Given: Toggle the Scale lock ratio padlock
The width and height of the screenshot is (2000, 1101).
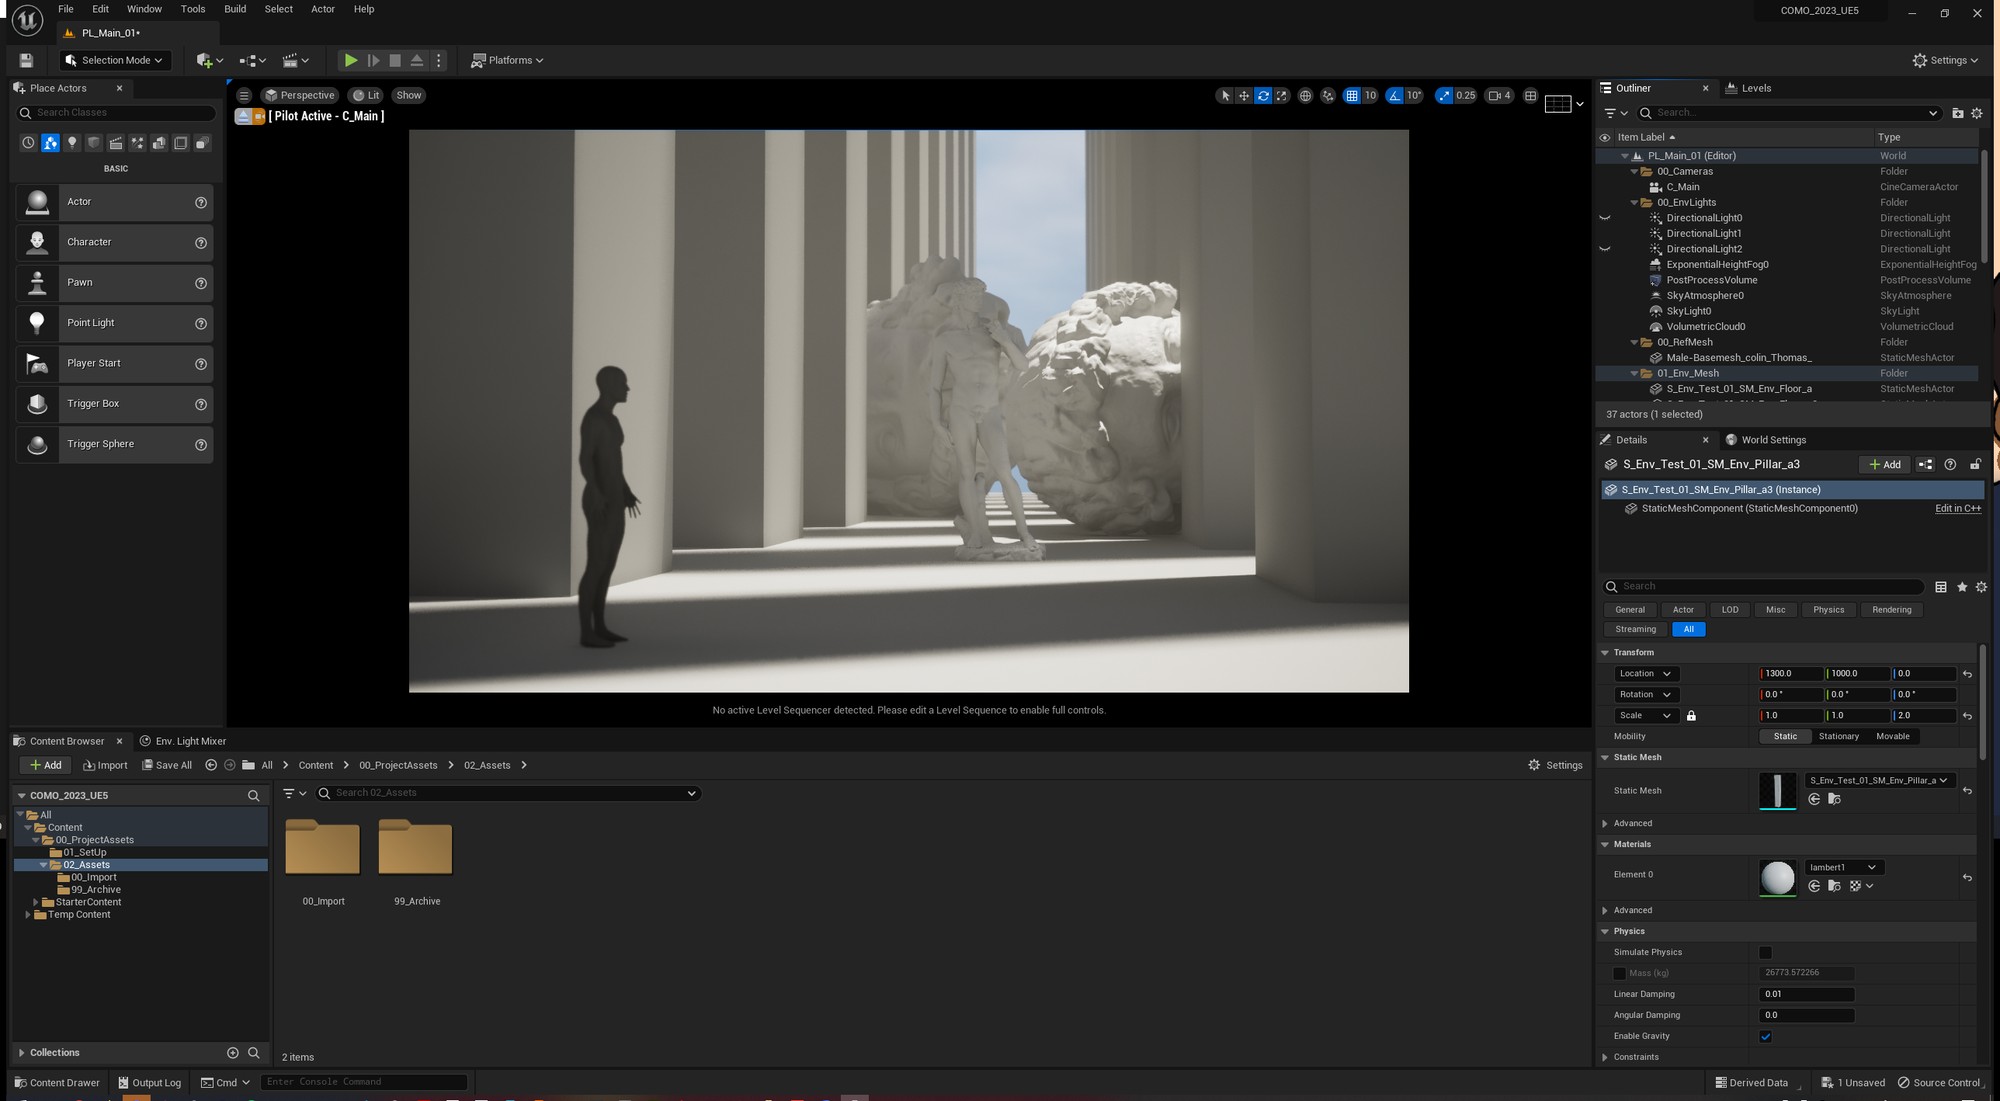Looking at the screenshot, I should pos(1691,716).
